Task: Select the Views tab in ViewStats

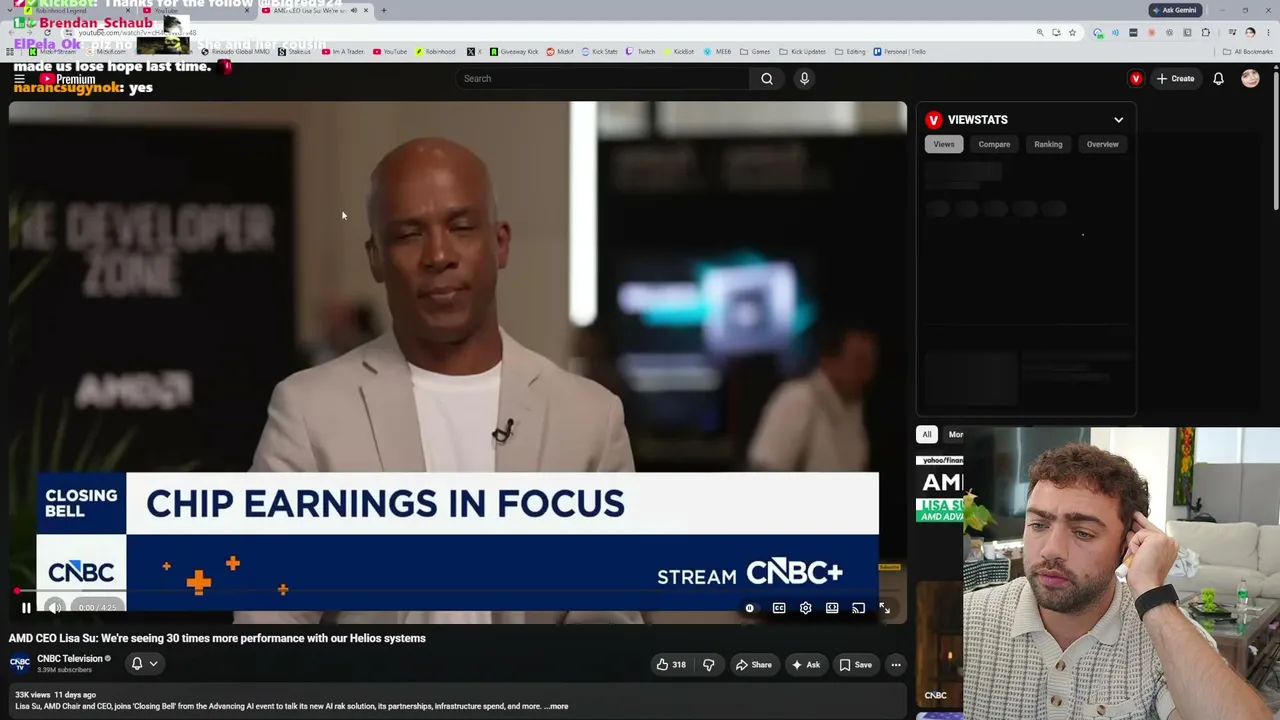Action: click(944, 144)
